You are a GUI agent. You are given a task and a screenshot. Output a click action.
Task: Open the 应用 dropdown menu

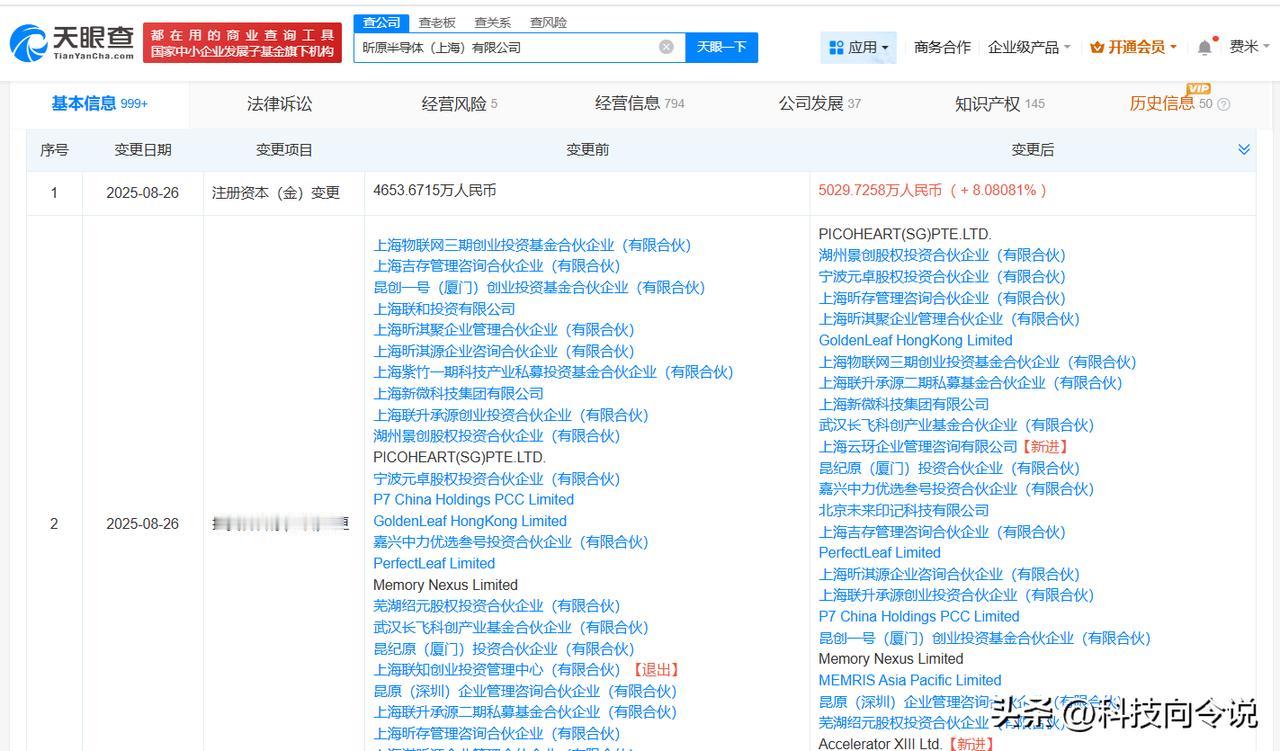859,47
